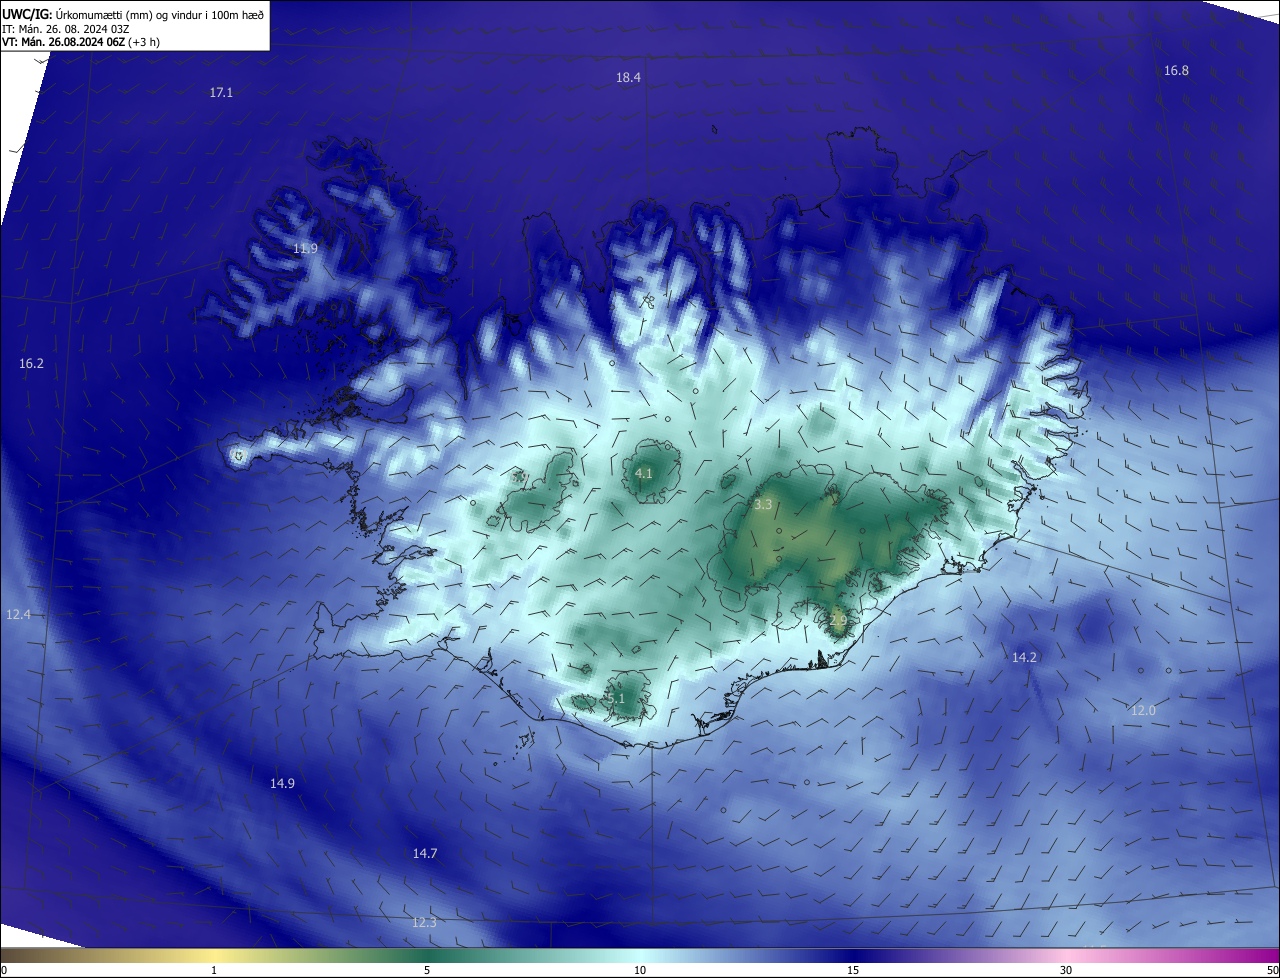Screen dimensions: 1280x978
Task: Click the legend tick label 10
Action: pos(640,970)
